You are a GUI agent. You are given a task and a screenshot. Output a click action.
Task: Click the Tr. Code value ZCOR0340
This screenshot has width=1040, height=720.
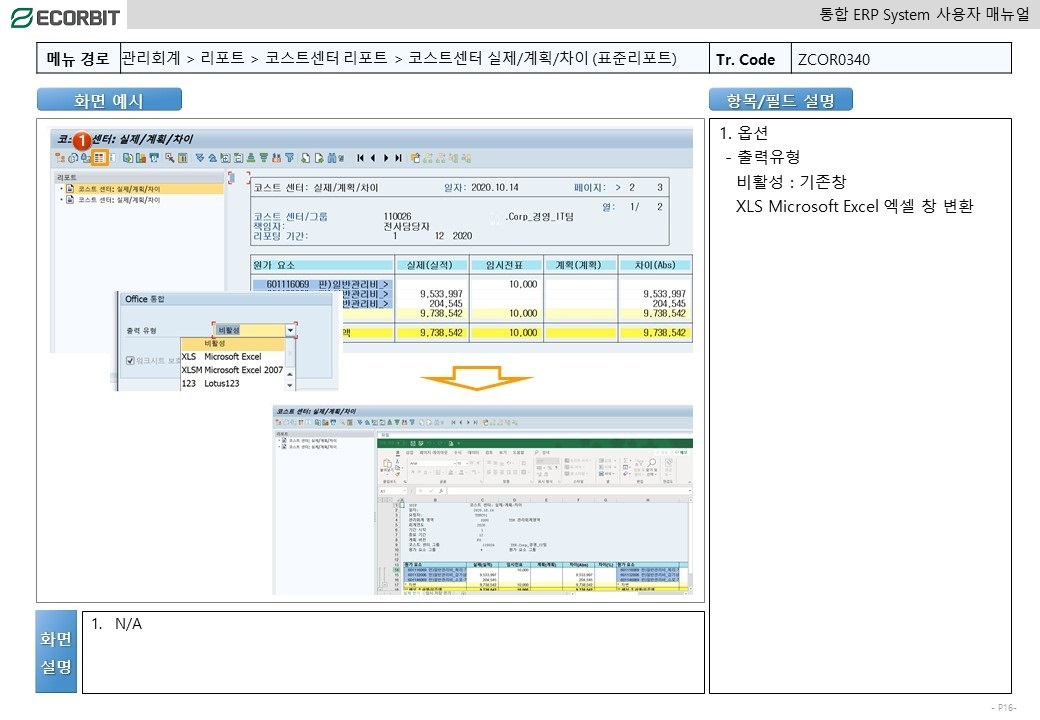(834, 60)
